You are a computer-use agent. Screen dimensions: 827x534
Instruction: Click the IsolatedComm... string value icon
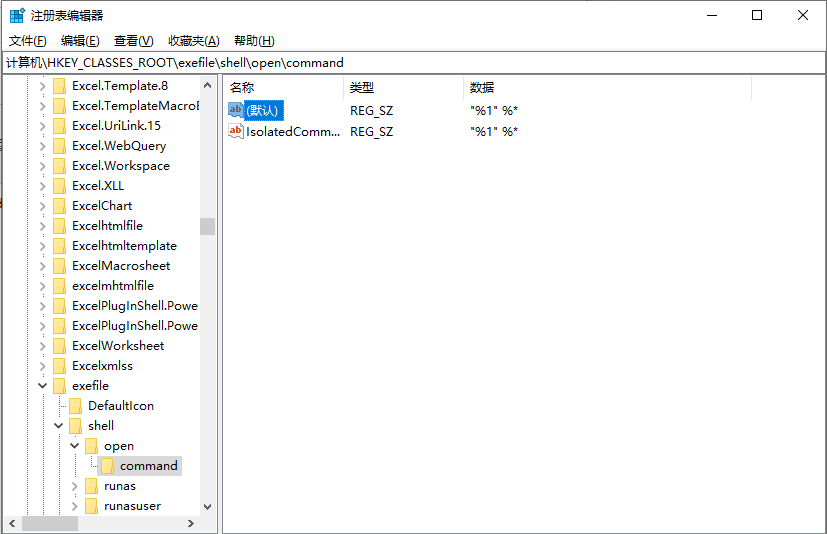pyautogui.click(x=236, y=131)
